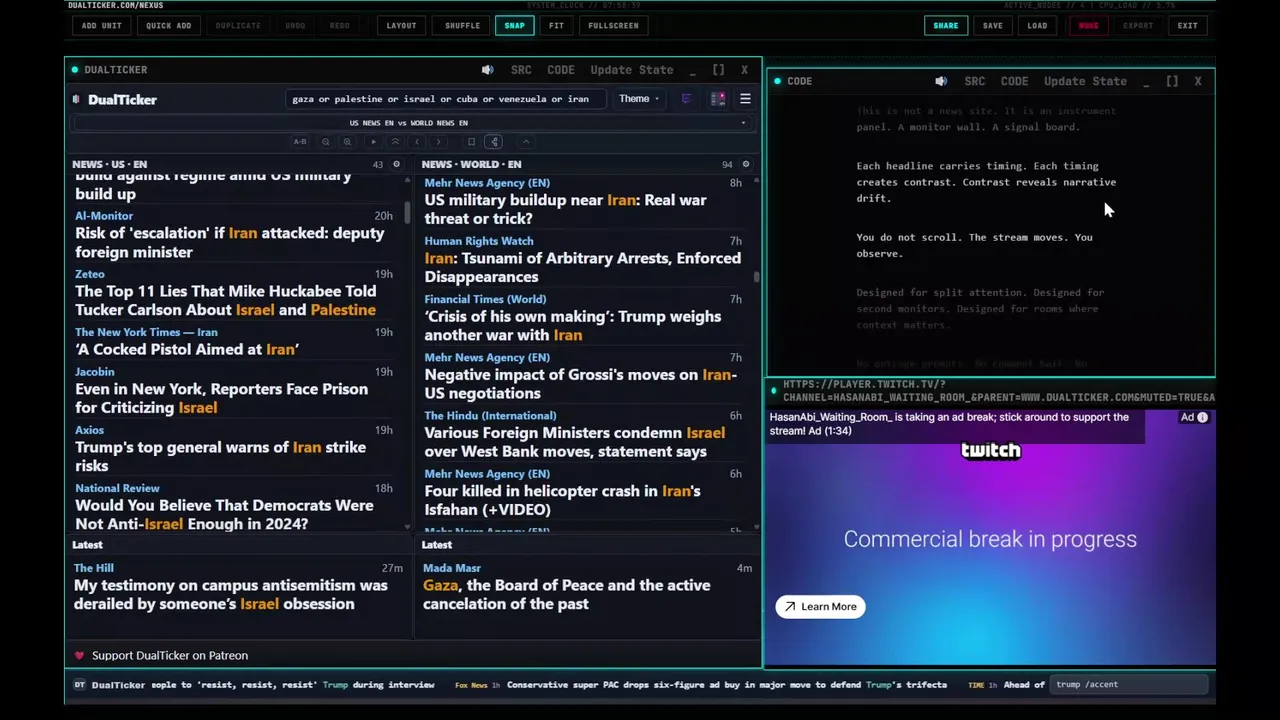Click Update State in CODE panel header
The height and width of the screenshot is (720, 1280).
1085,81
